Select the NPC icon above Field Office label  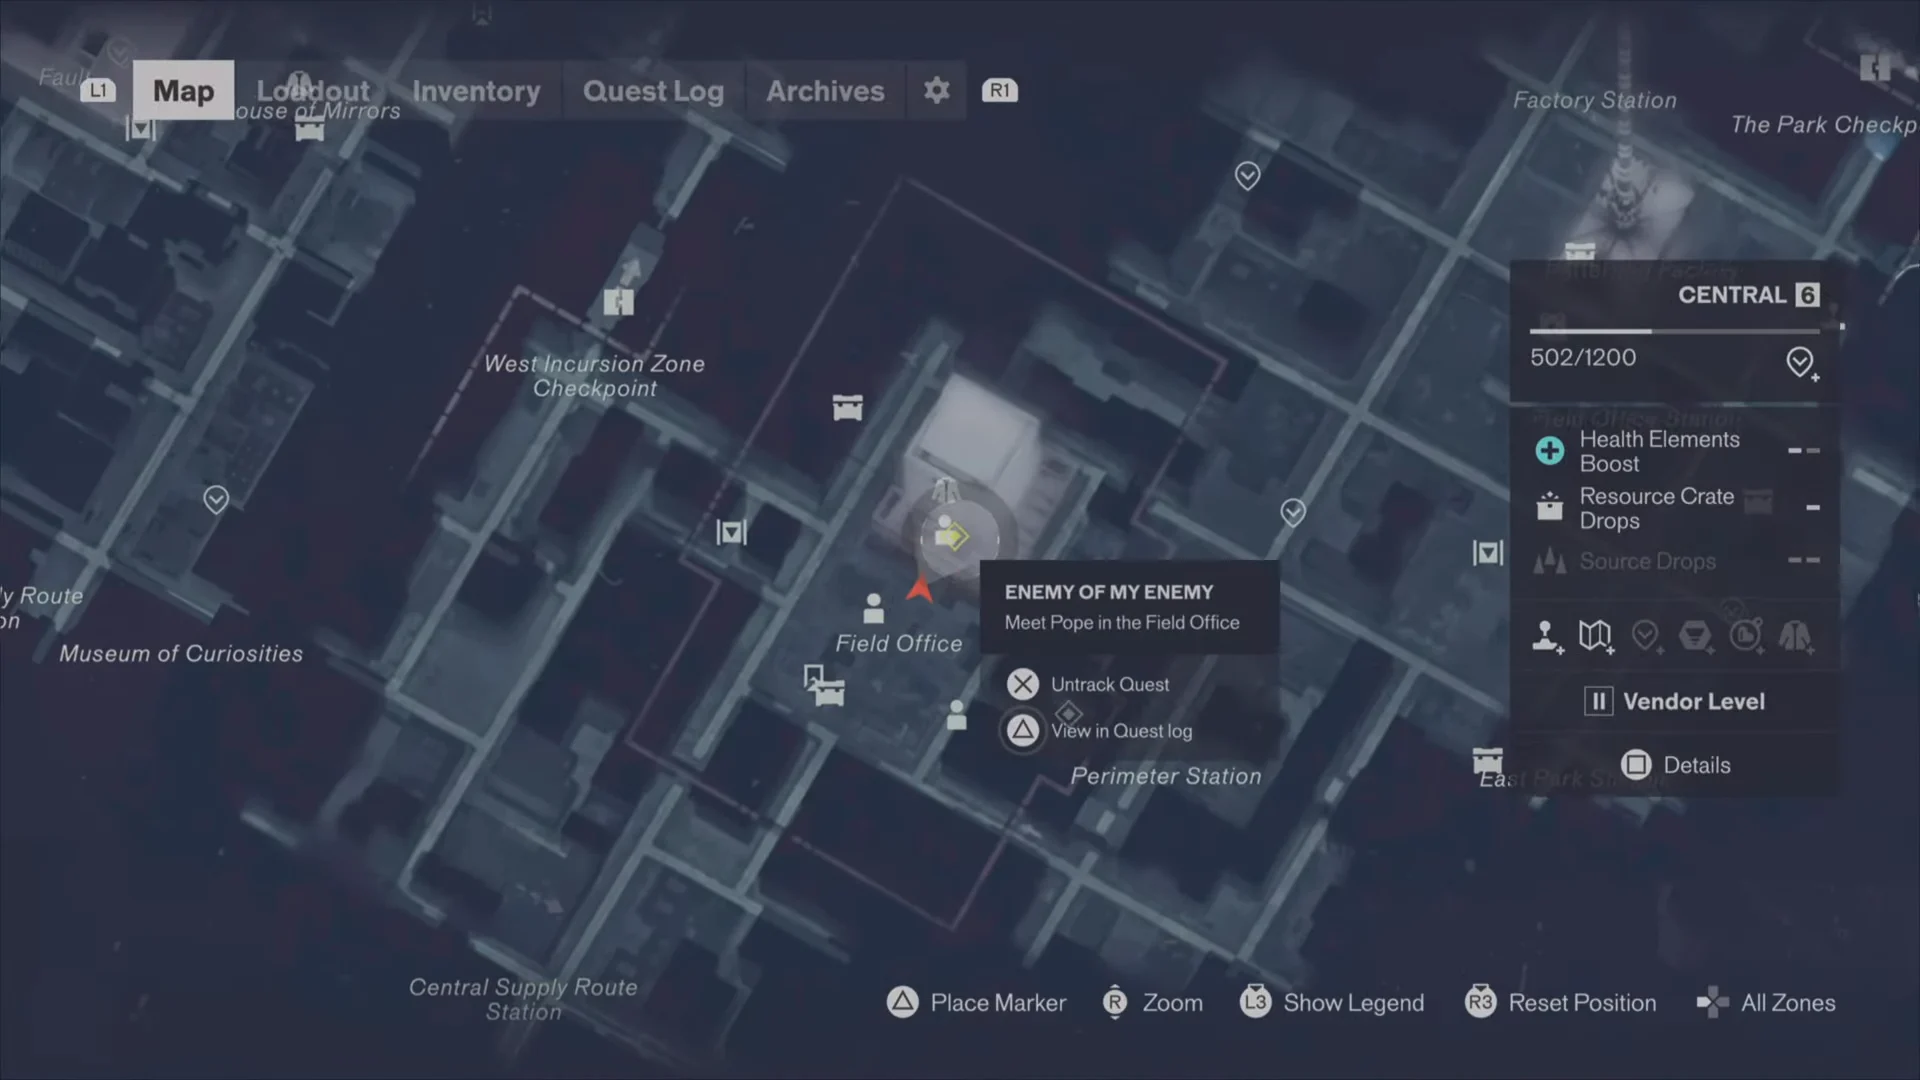point(873,608)
